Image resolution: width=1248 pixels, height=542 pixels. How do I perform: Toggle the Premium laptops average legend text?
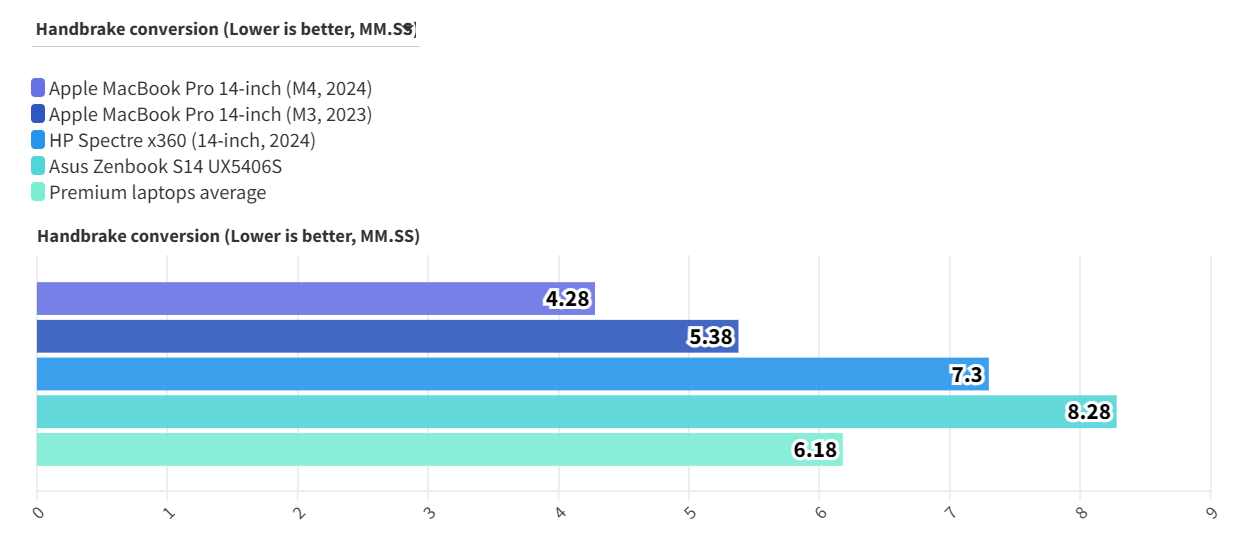tap(157, 192)
